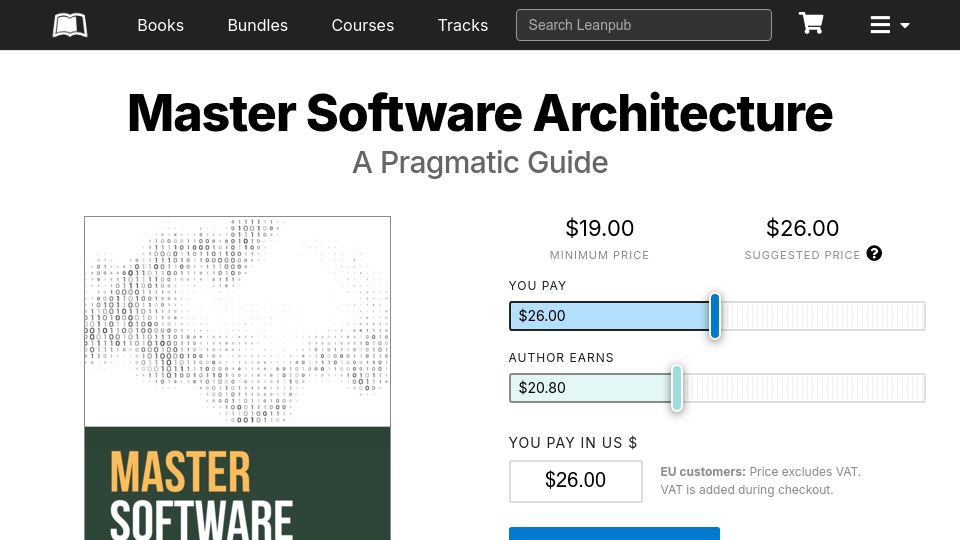Click the $26.00 suggested price value
This screenshot has height=540, width=960.
click(802, 228)
